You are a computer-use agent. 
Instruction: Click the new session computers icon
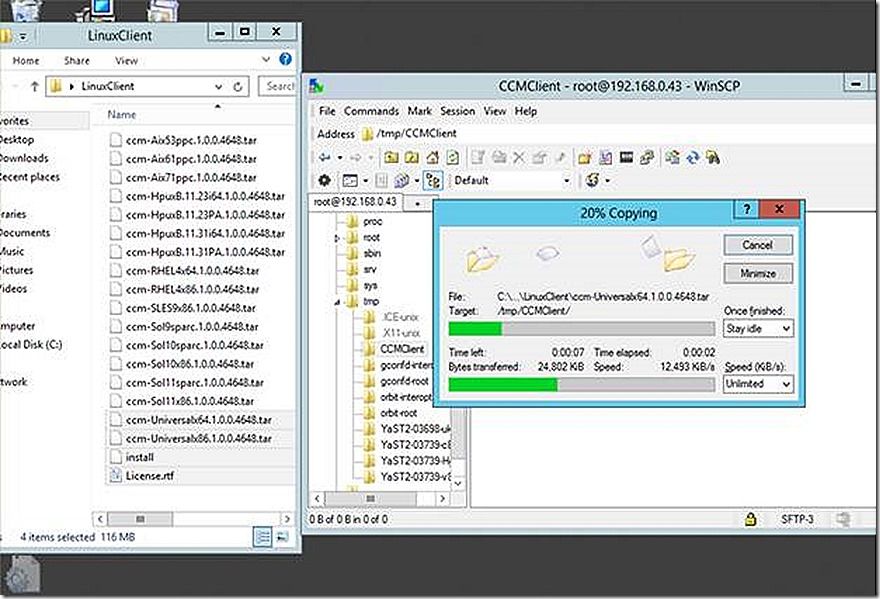pyautogui.click(x=401, y=180)
